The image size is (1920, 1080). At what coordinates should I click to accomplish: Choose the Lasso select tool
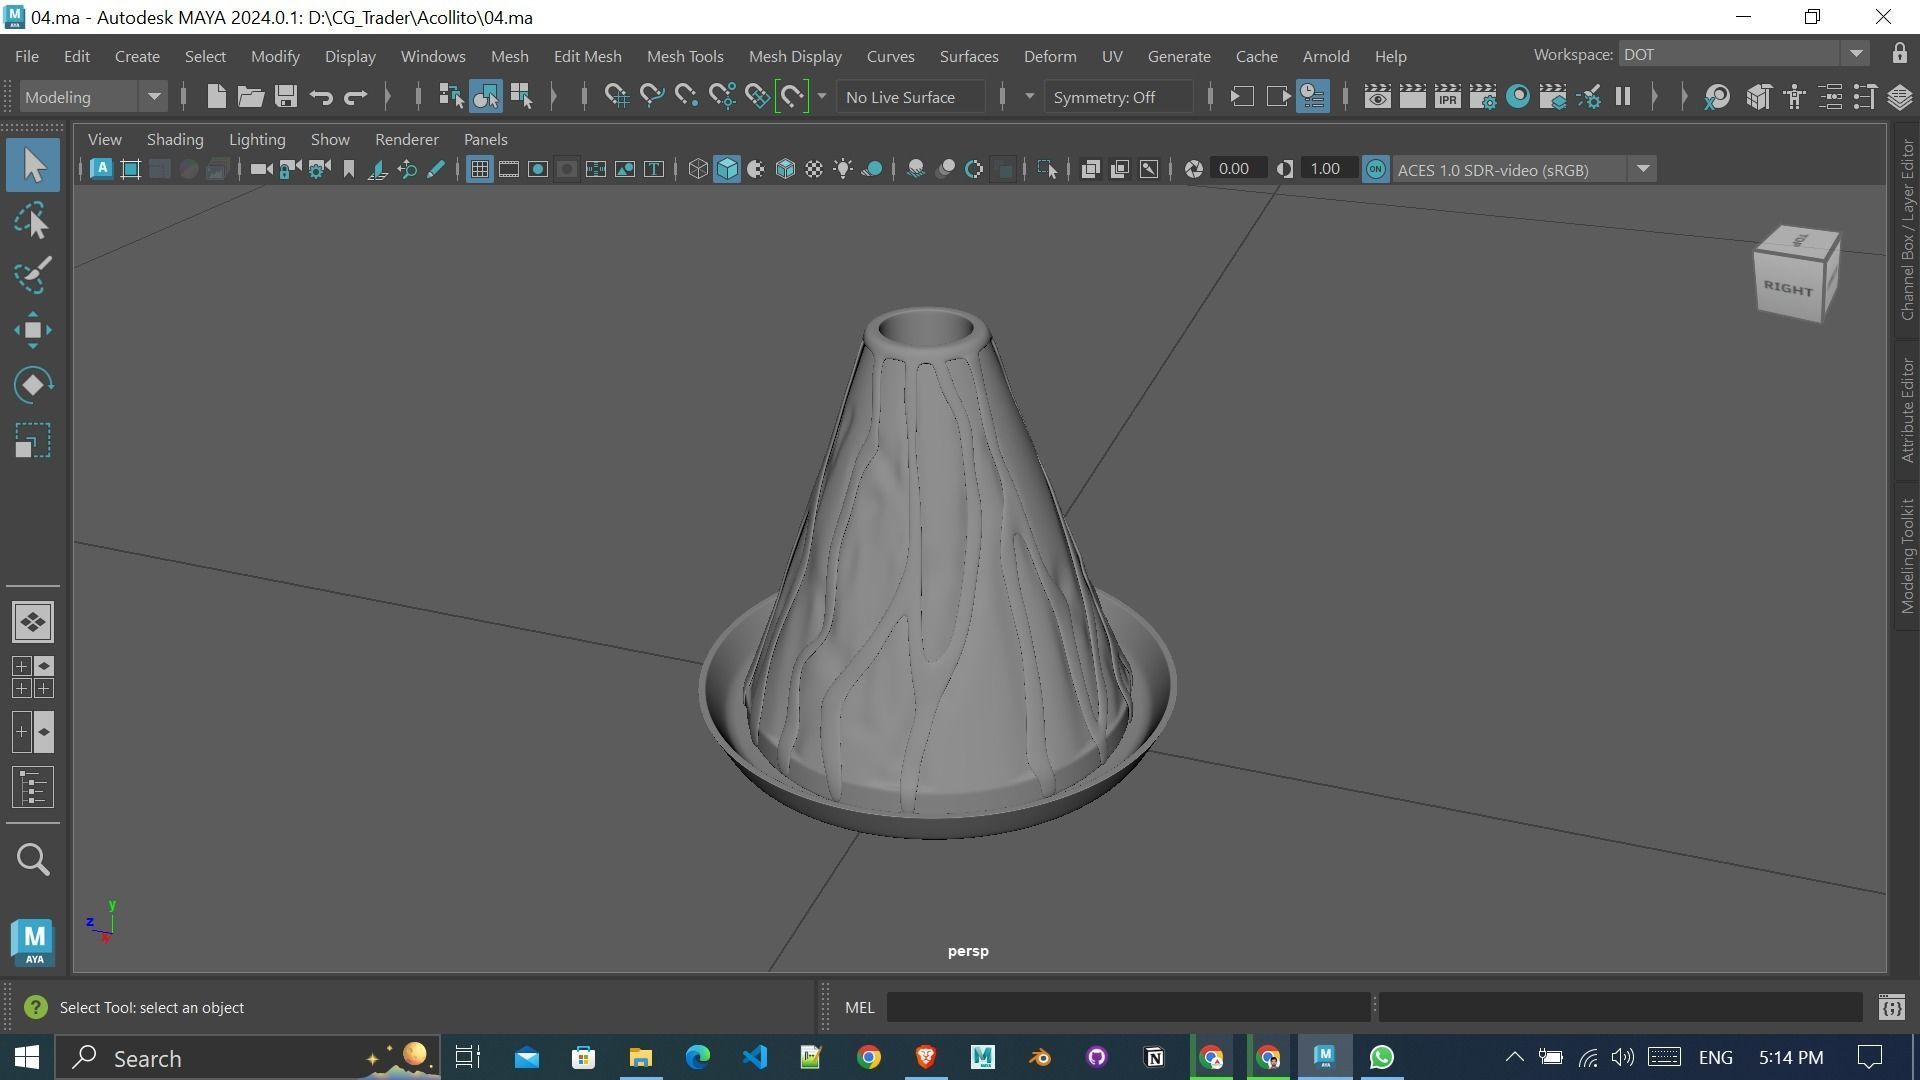(33, 221)
